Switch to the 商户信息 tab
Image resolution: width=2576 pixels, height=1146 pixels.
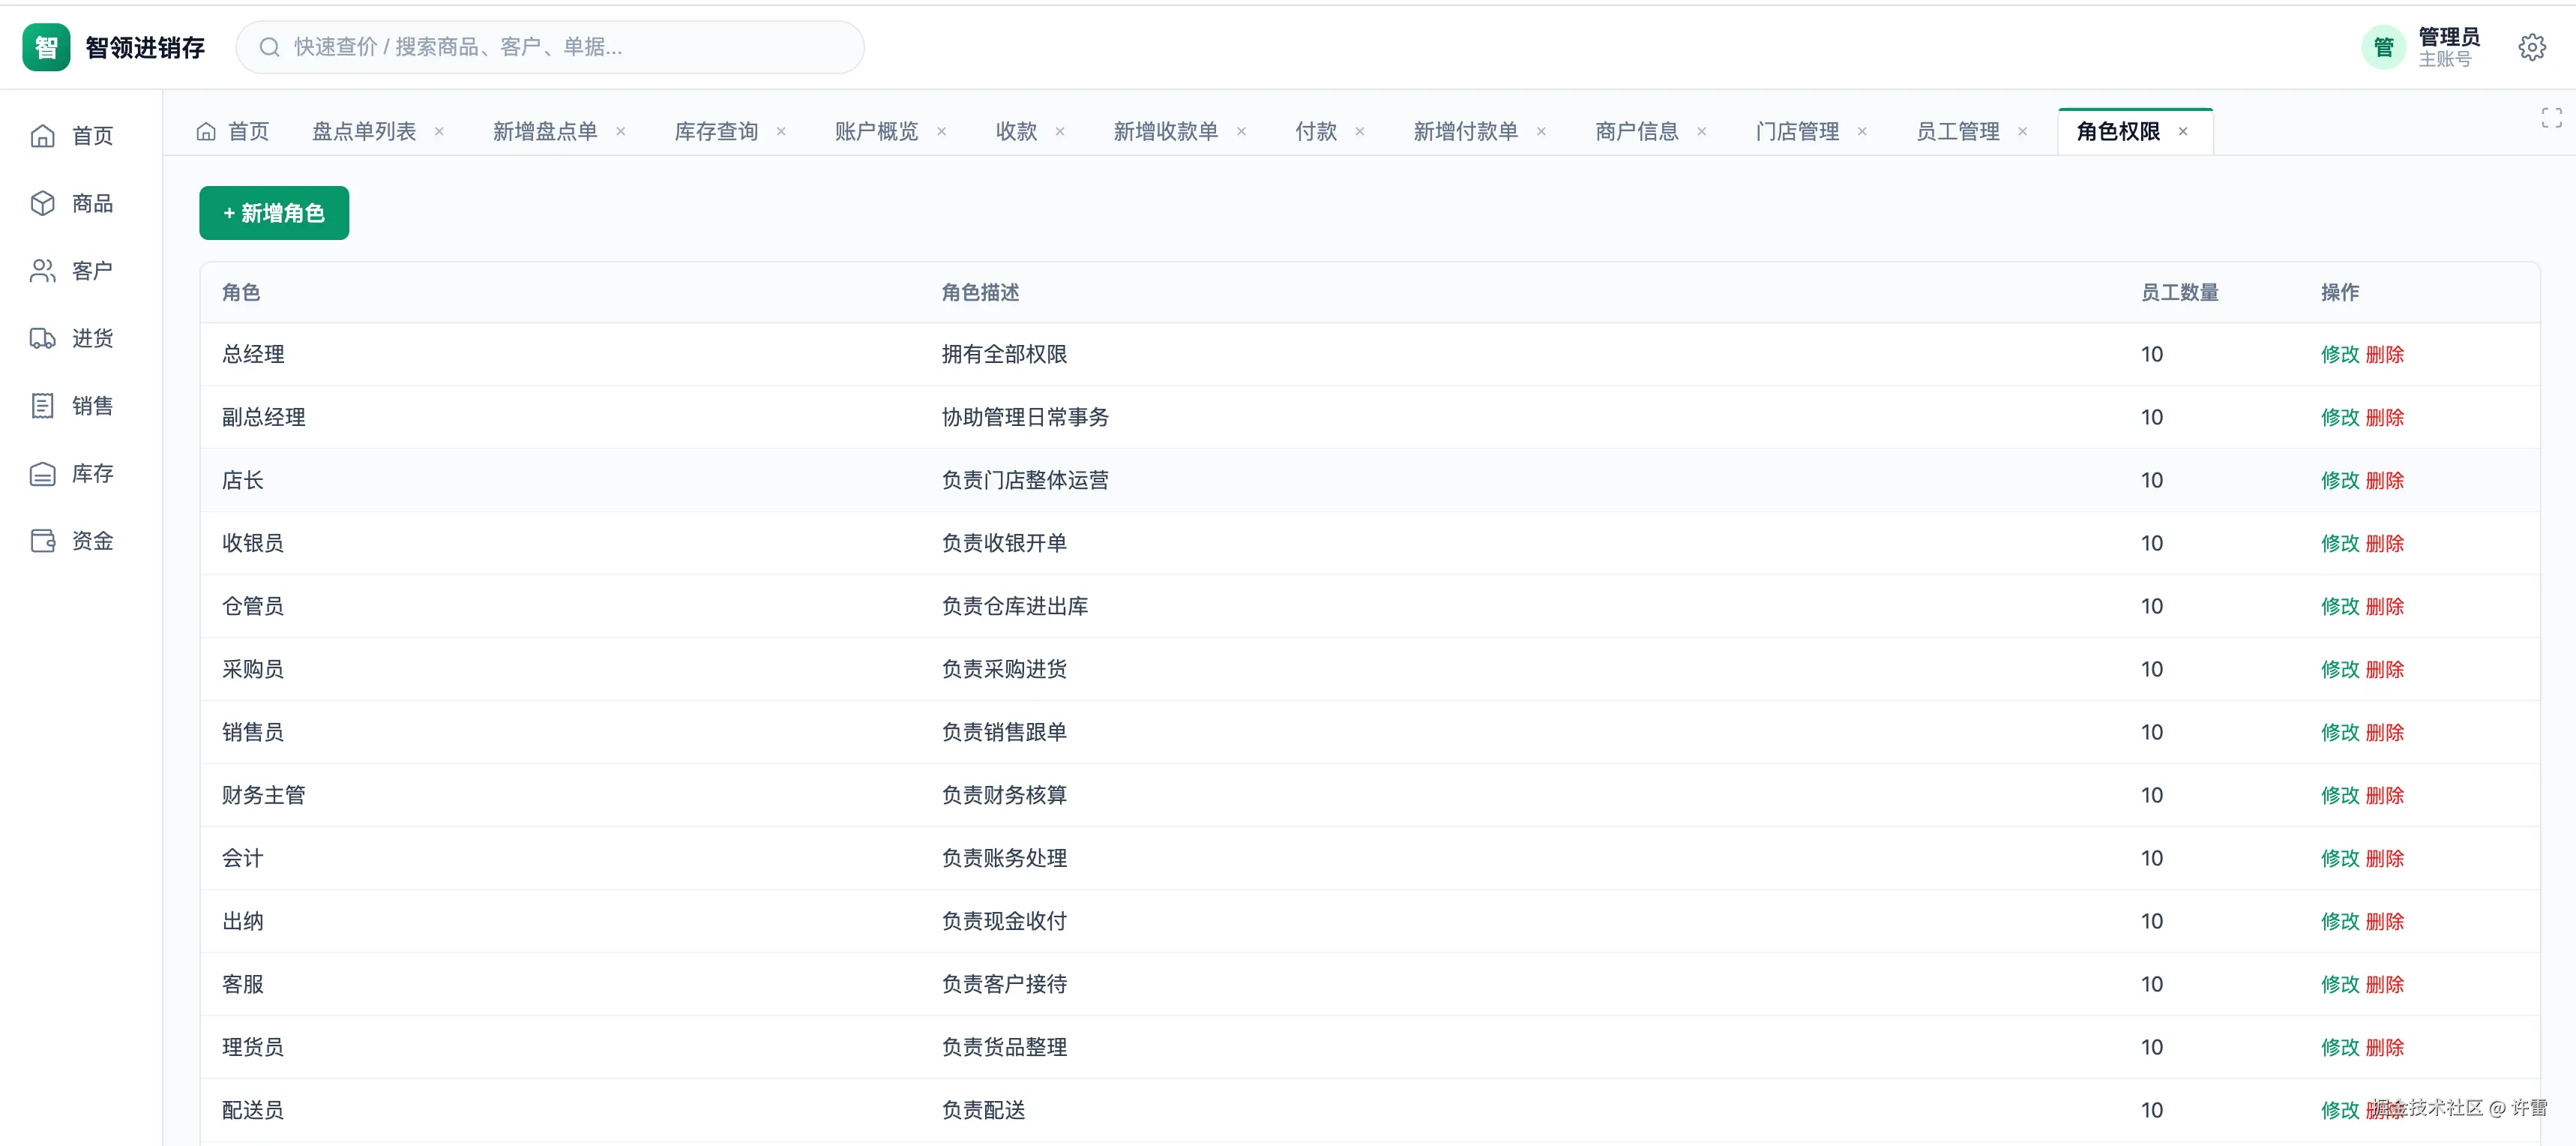coord(1637,132)
